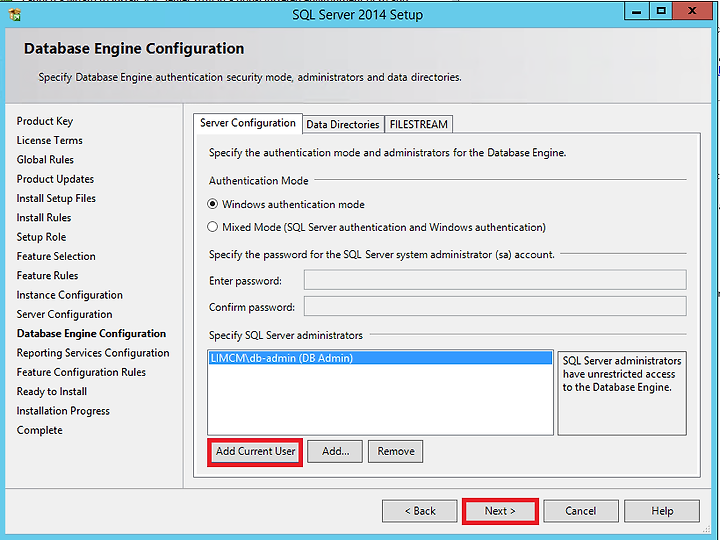Click the SQL Server Setup title bar icon
Image resolution: width=720 pixels, height=540 pixels.
click(x=15, y=15)
